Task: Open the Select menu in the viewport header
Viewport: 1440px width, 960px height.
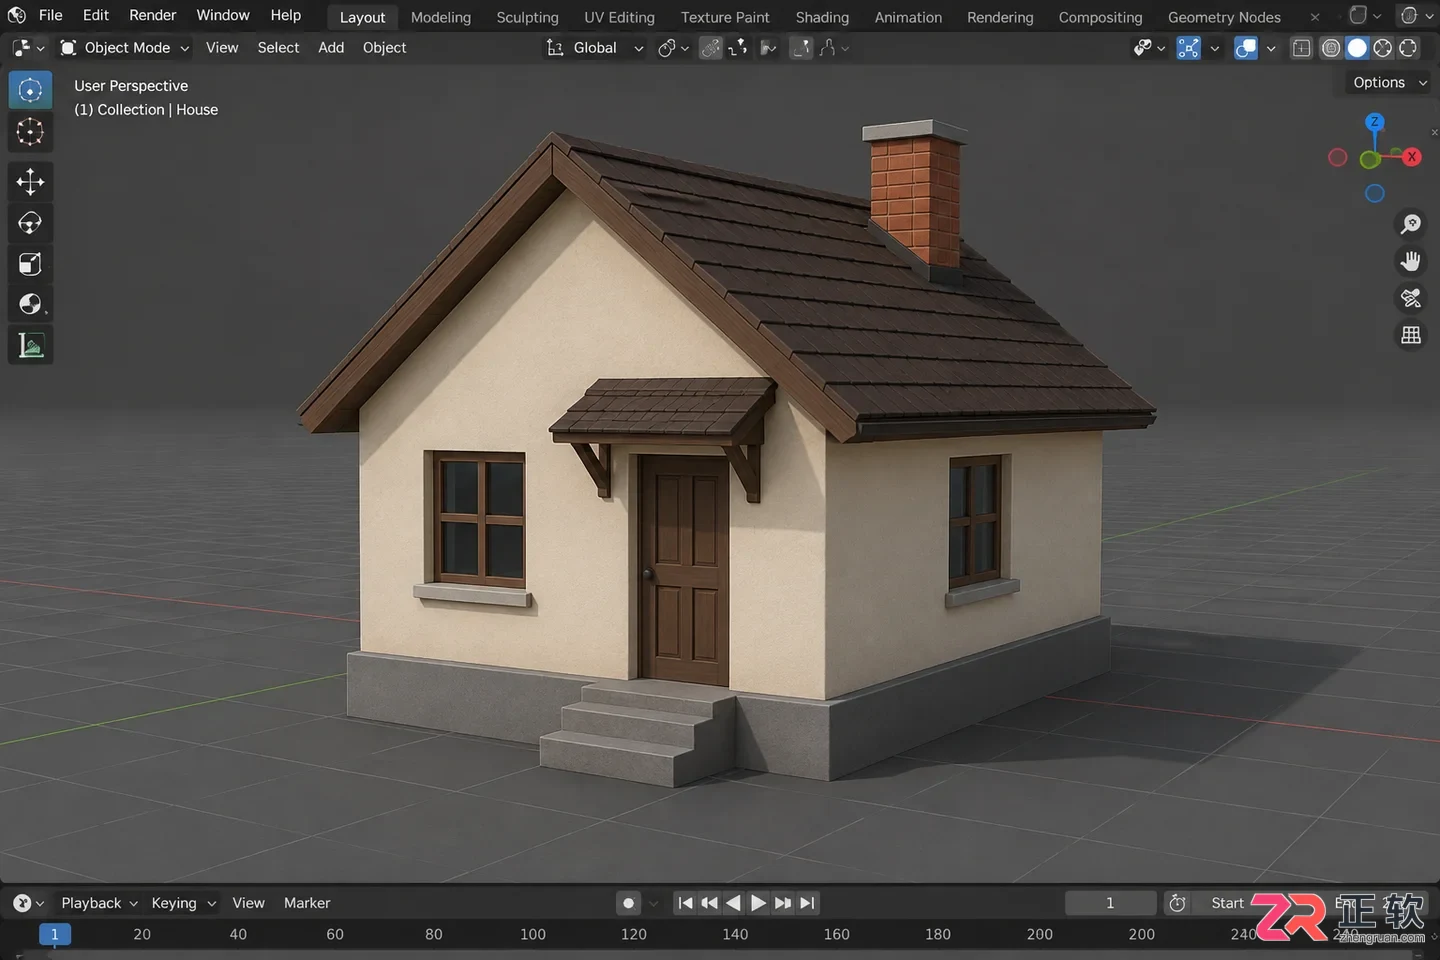Action: (x=278, y=48)
